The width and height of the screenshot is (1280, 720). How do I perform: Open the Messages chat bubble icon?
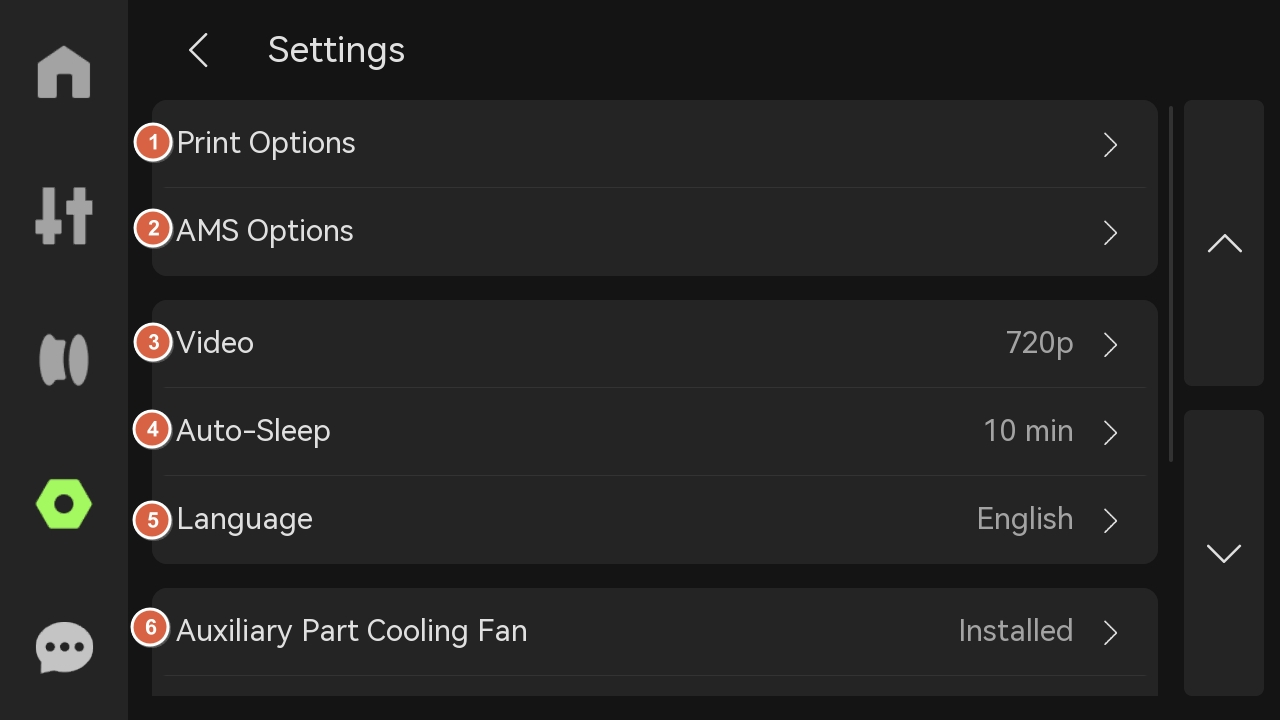[64, 648]
